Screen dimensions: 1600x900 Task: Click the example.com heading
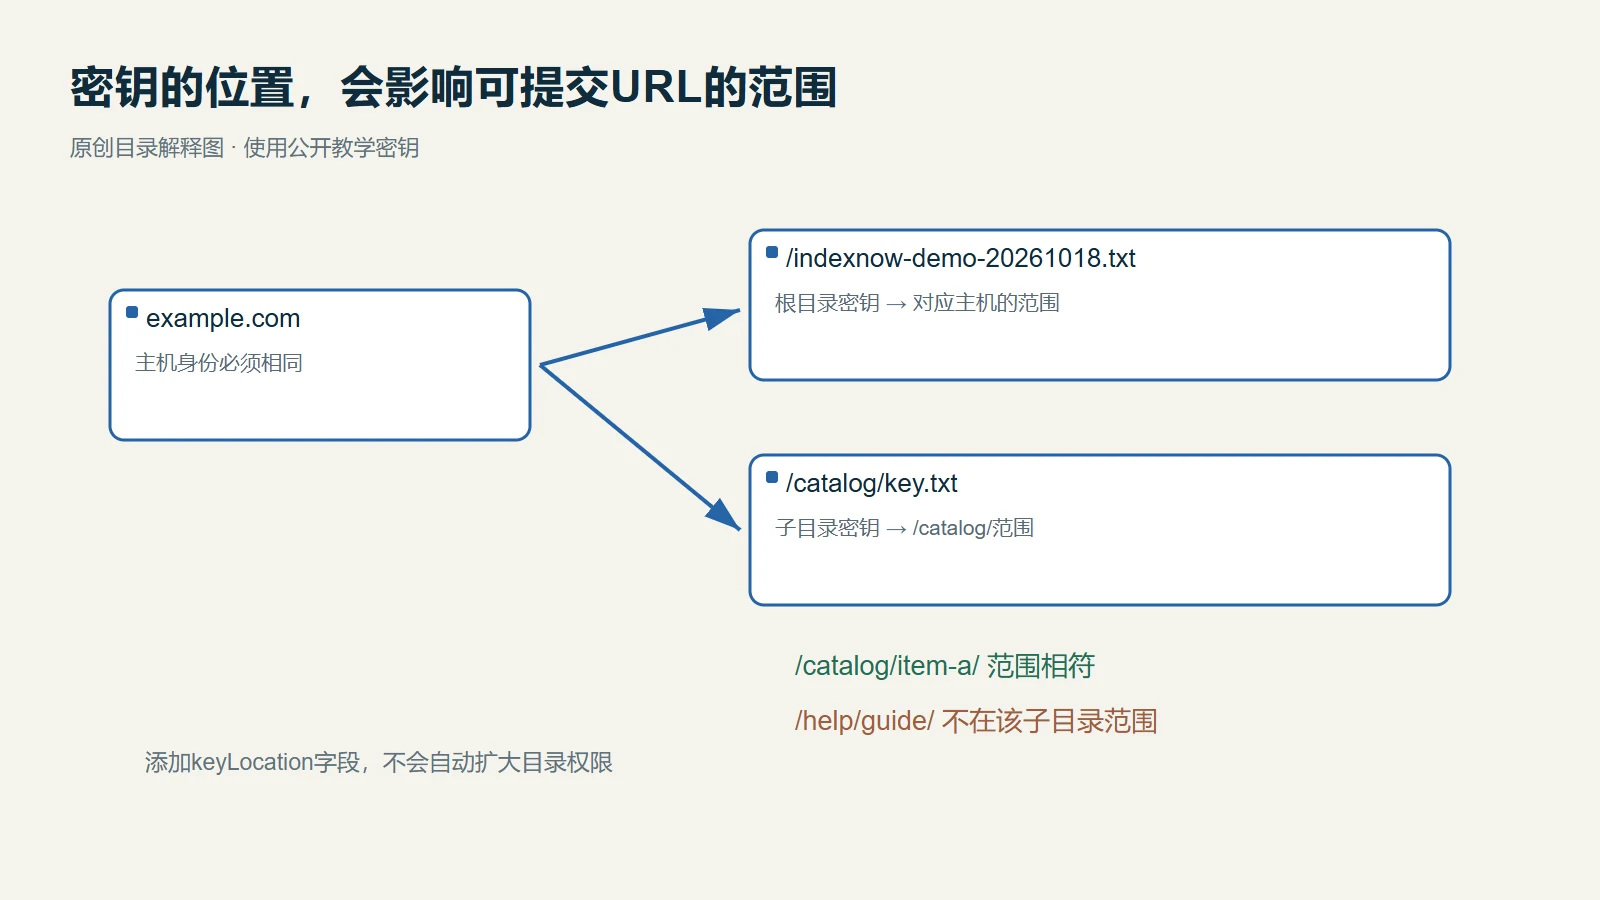point(223,318)
